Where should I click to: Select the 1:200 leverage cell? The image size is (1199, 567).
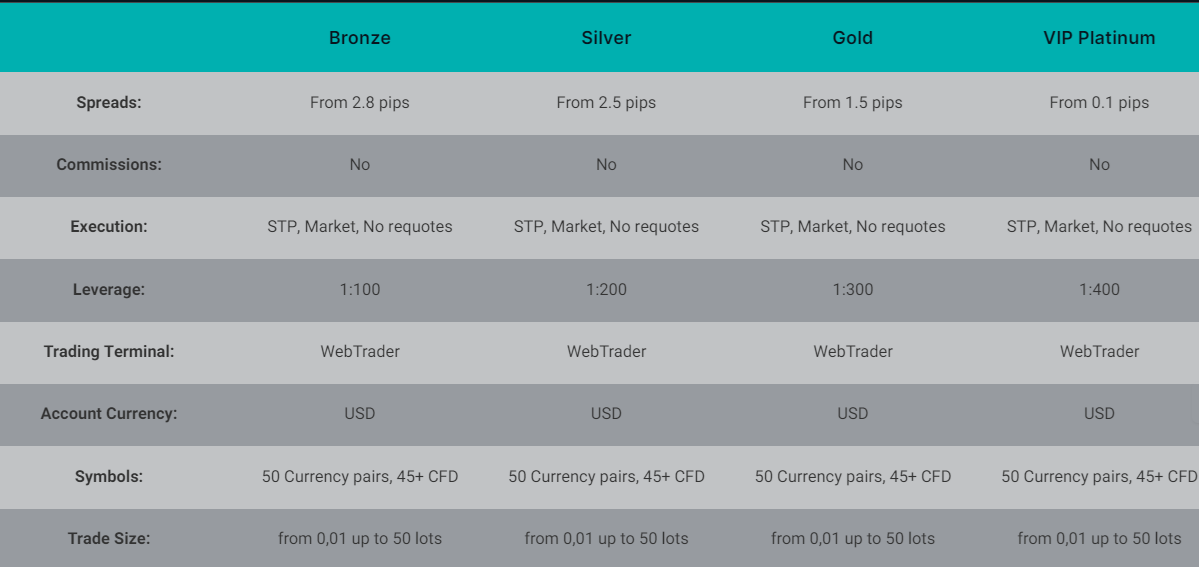(606, 289)
